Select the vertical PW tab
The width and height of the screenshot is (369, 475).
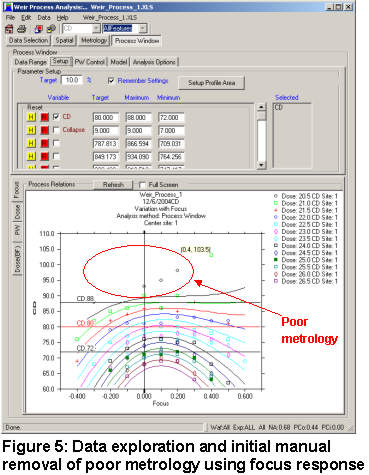point(17,230)
